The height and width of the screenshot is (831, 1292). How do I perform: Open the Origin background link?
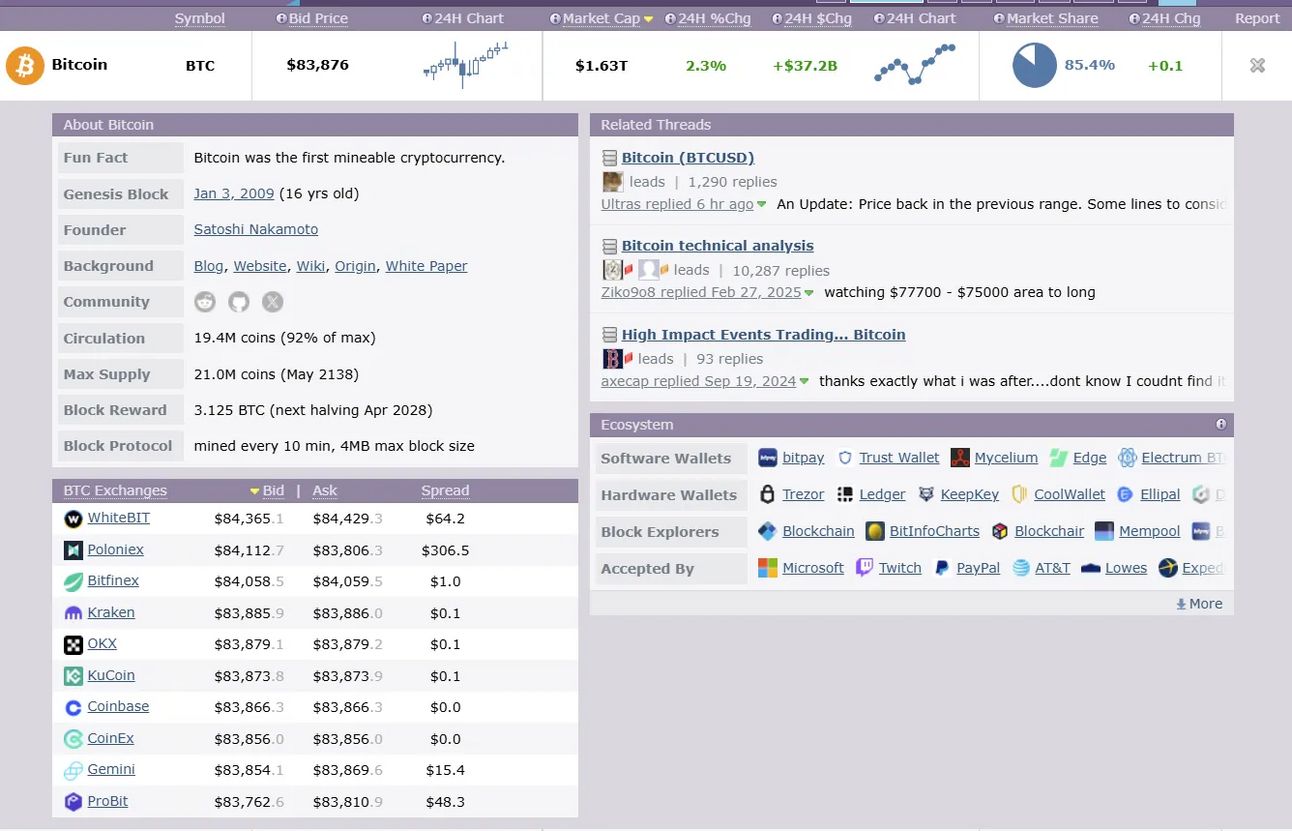[355, 266]
